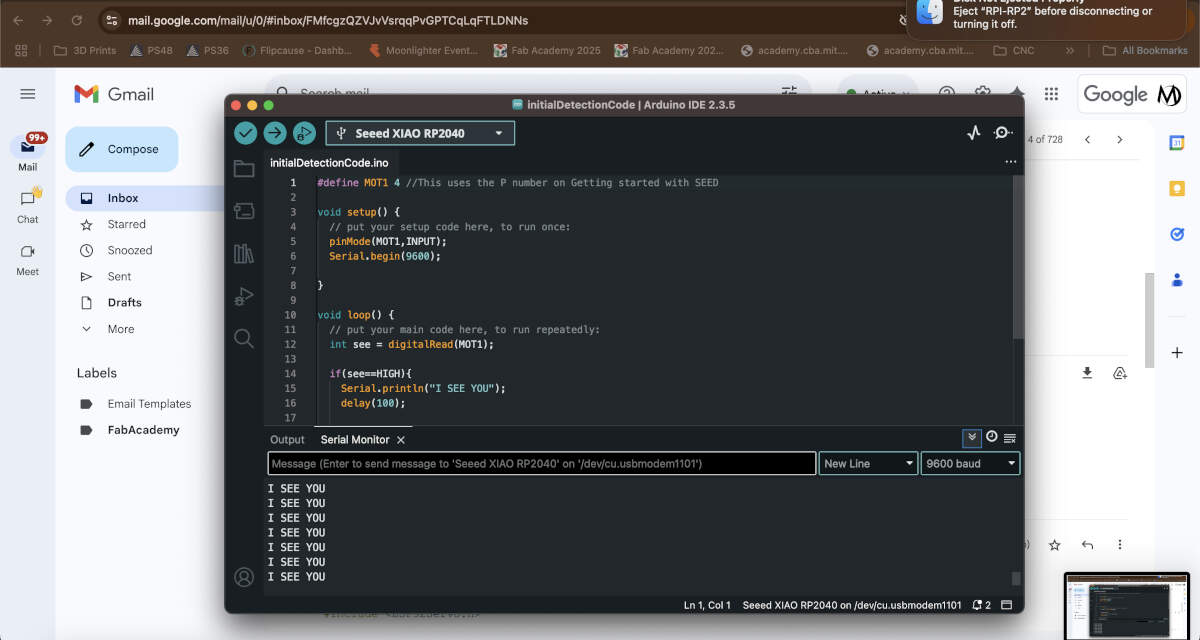1200x640 pixels.
Task: Click the board and port status text
Action: [x=852, y=605]
